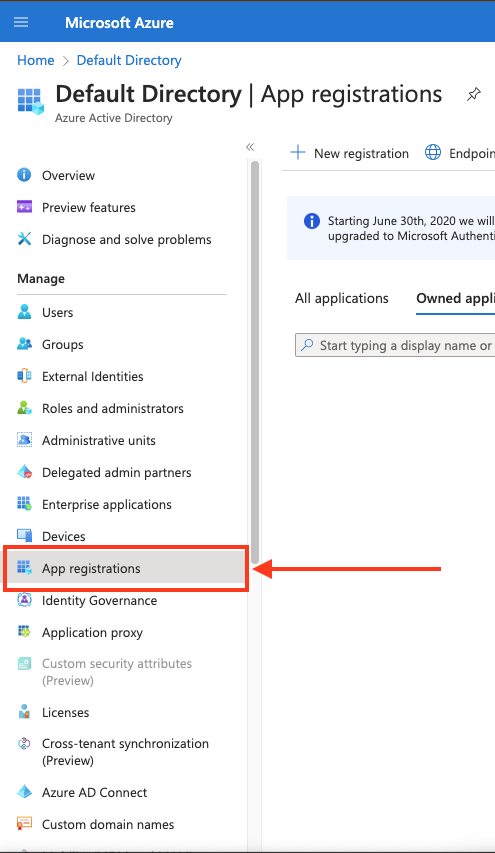Viewport: 495px width, 853px height.
Task: Click the Endpoints globe icon
Action: (x=433, y=152)
